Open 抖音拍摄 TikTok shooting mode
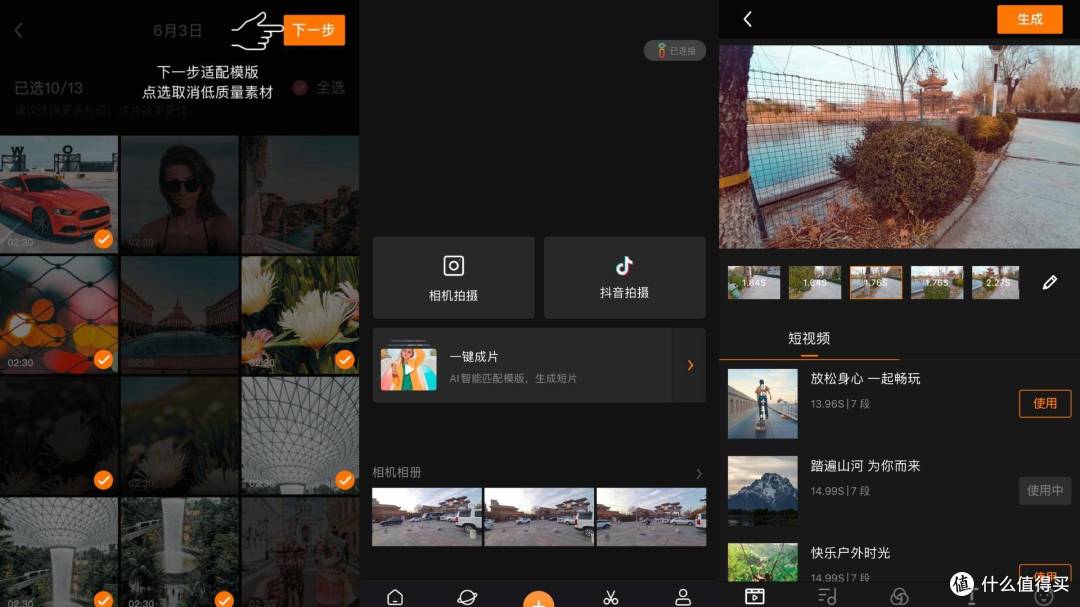1080x607 pixels. click(x=624, y=278)
